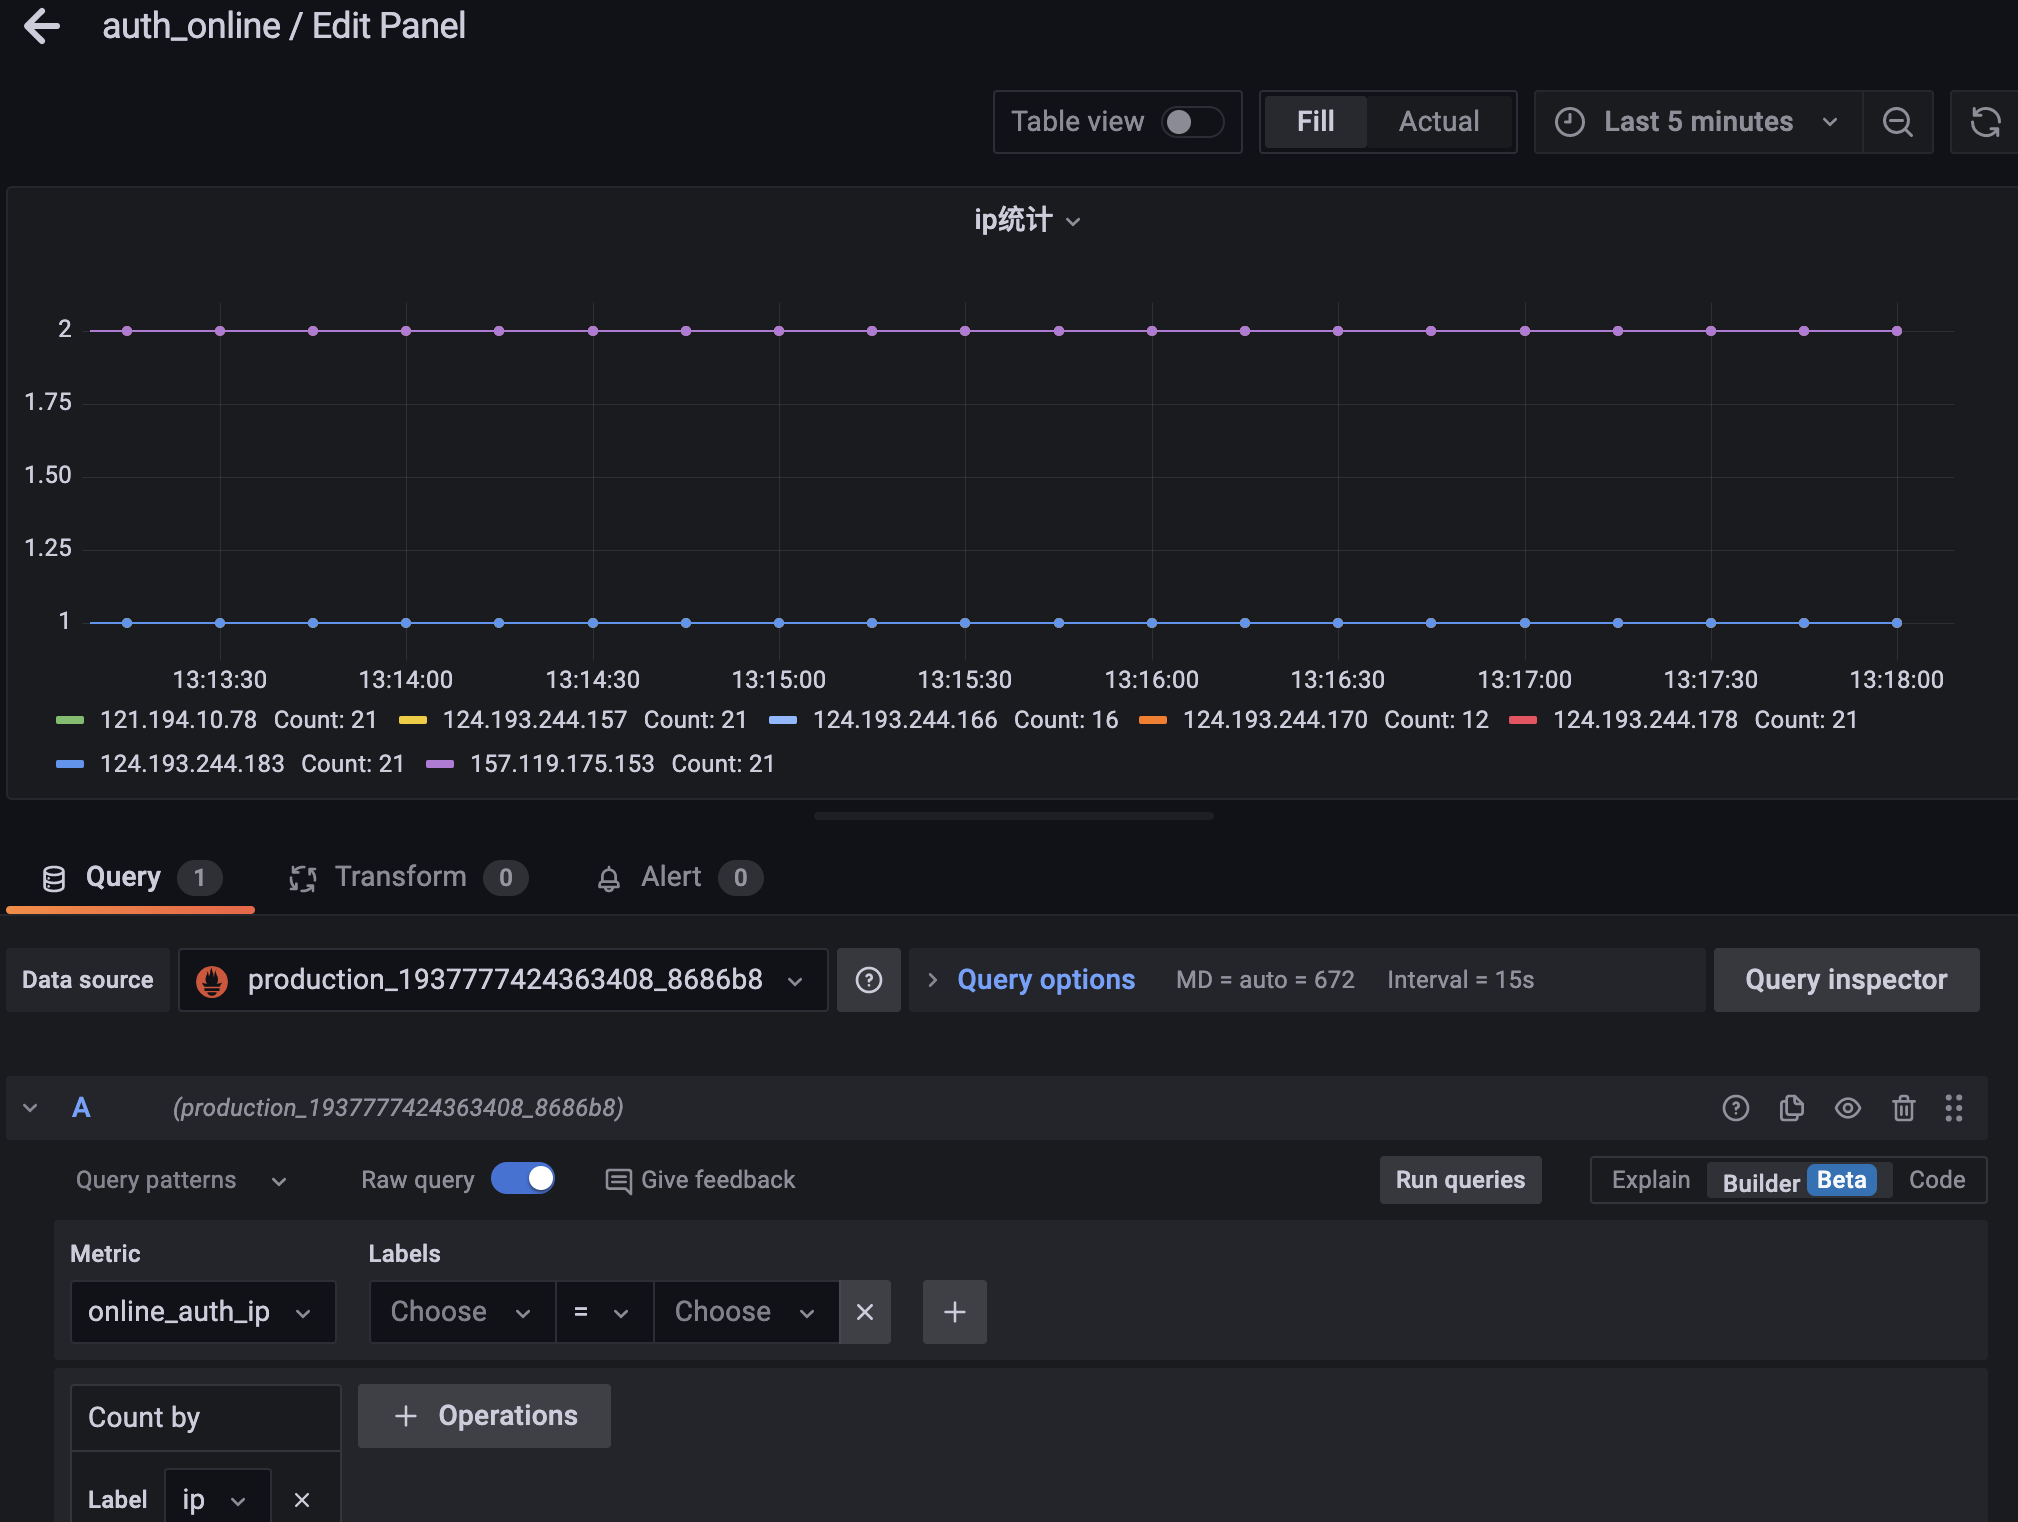Hide query A with the eye icon
This screenshot has width=2018, height=1522.
click(1847, 1108)
